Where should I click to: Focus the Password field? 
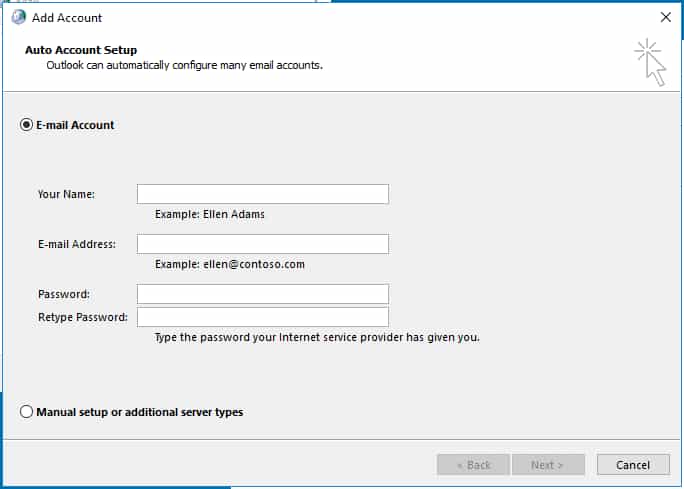(x=263, y=294)
